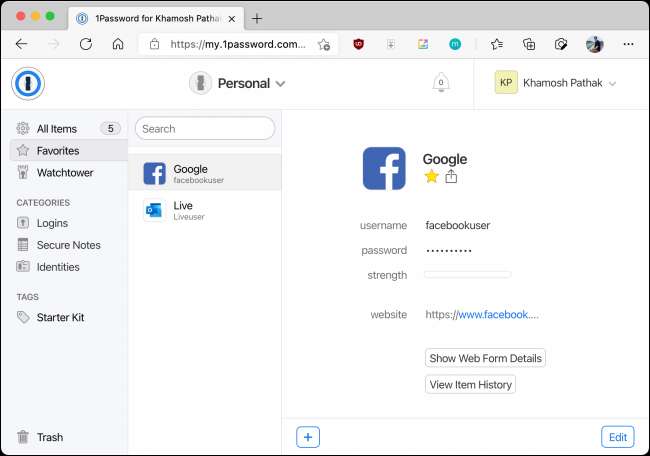Click the colorful square extension icon

(423, 44)
